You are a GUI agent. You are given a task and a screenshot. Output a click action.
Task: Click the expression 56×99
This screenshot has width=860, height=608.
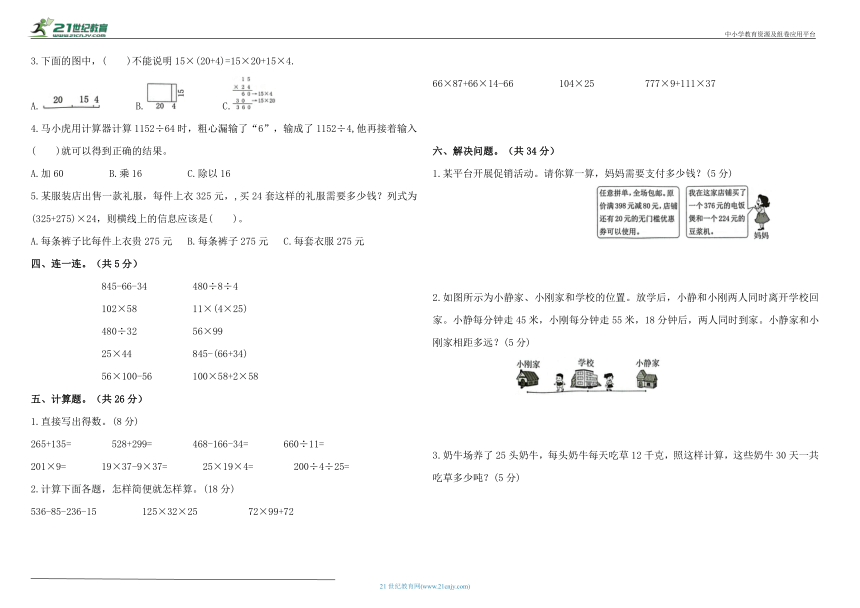207,331
